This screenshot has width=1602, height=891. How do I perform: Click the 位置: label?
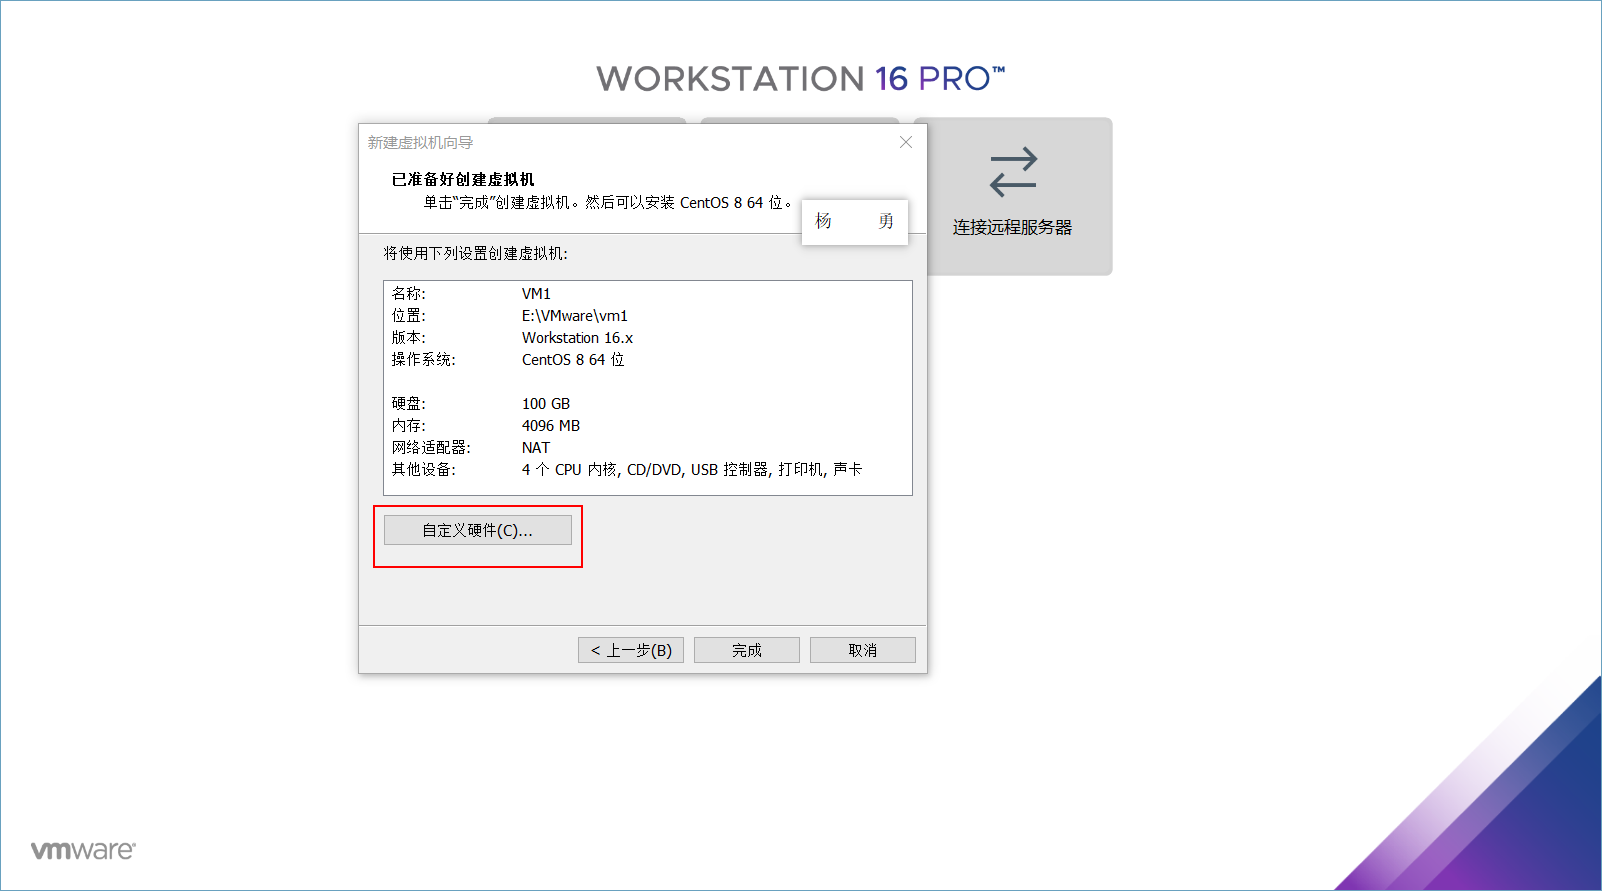[409, 315]
